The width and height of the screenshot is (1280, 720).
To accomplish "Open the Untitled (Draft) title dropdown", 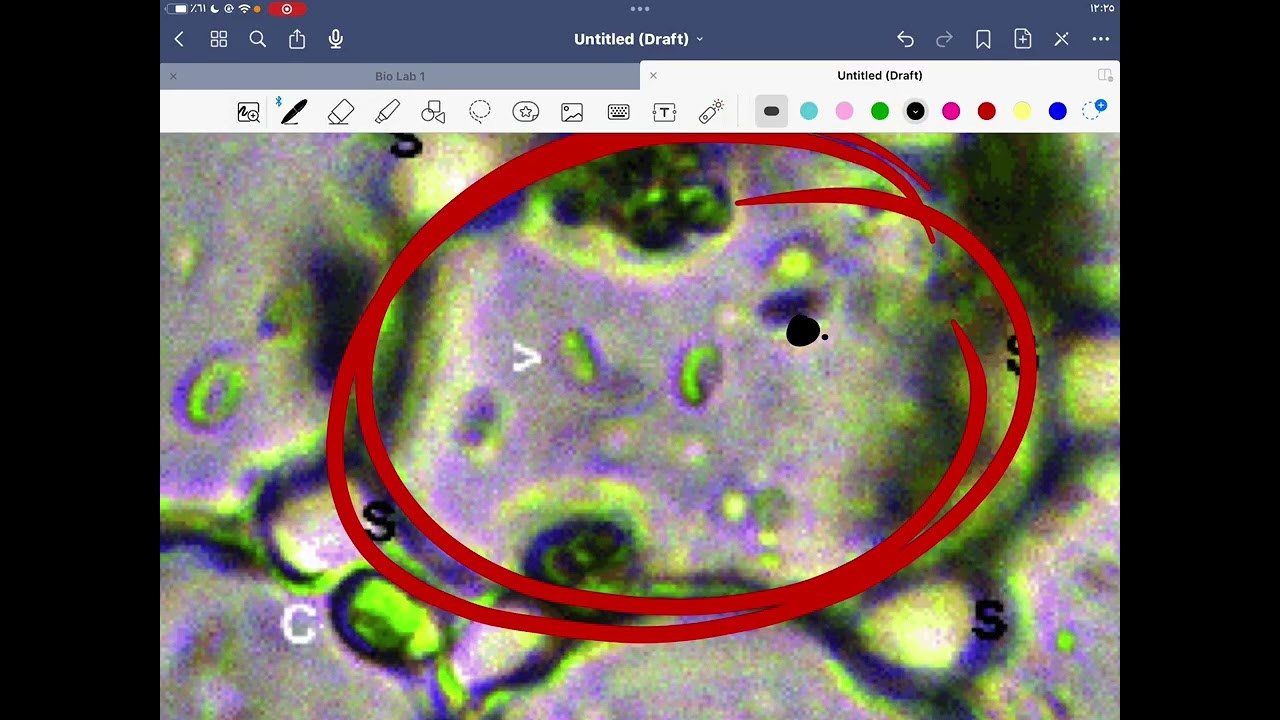I will tap(639, 39).
